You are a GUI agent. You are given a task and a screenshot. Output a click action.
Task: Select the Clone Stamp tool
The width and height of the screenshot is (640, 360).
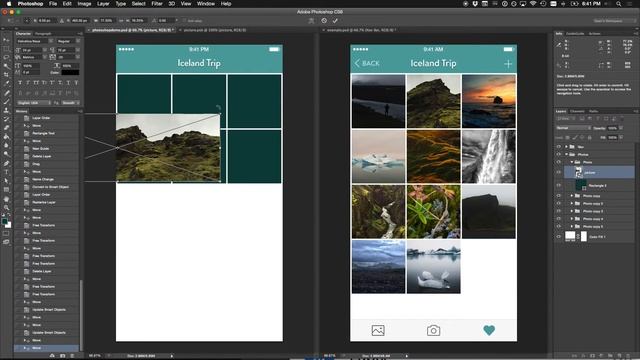click(x=6, y=110)
